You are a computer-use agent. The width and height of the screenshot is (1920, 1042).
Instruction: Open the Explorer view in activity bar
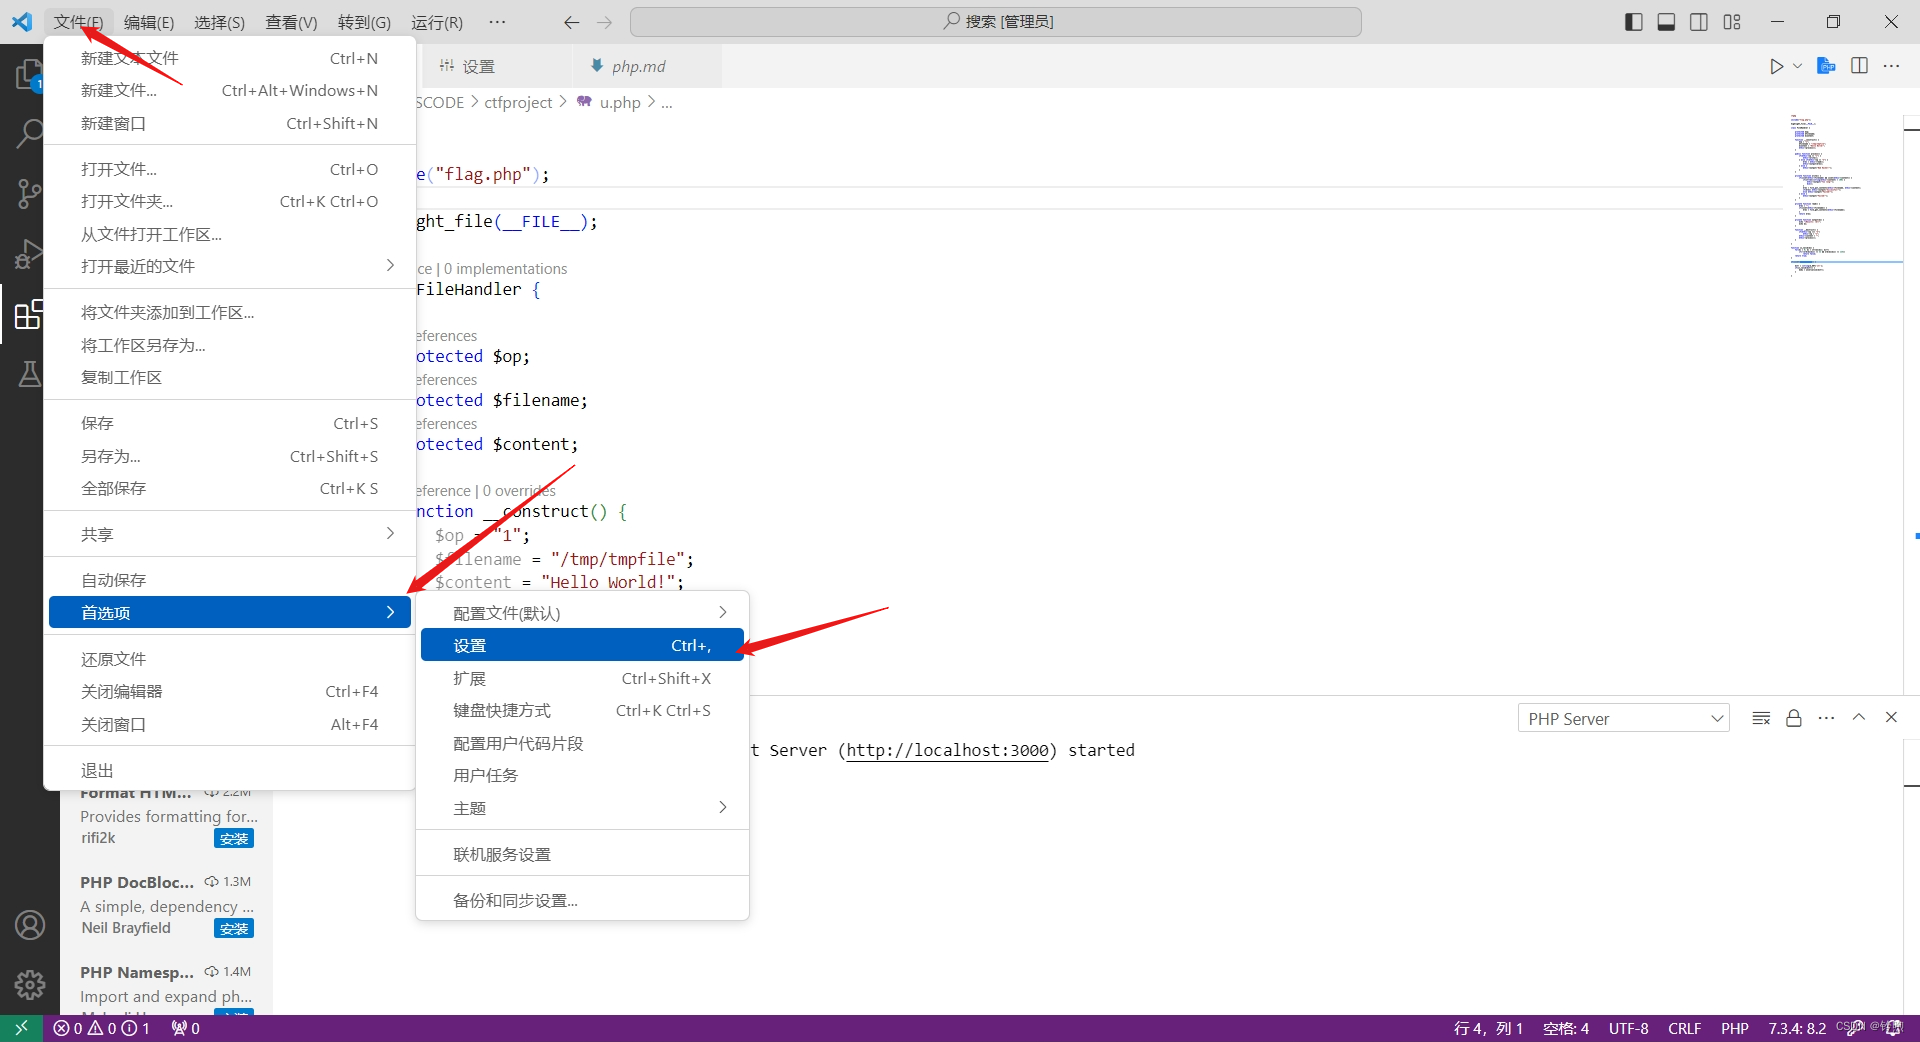tap(29, 75)
